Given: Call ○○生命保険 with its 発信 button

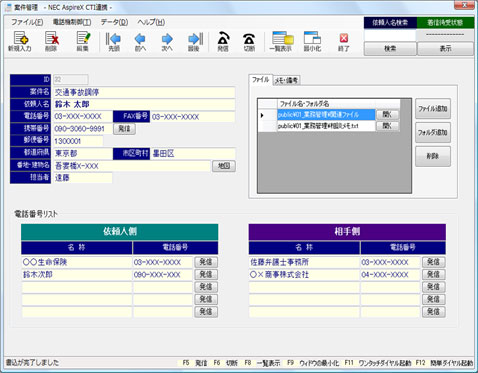Looking at the screenshot, I should click(206, 262).
